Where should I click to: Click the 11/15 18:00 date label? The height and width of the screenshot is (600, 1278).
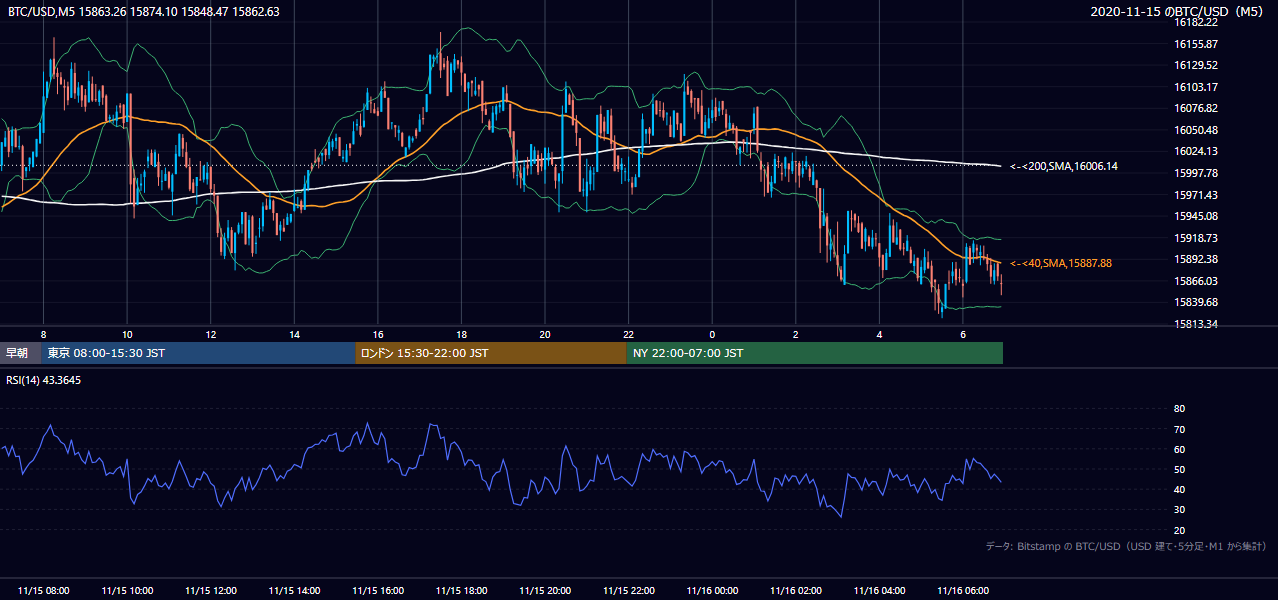click(x=461, y=591)
